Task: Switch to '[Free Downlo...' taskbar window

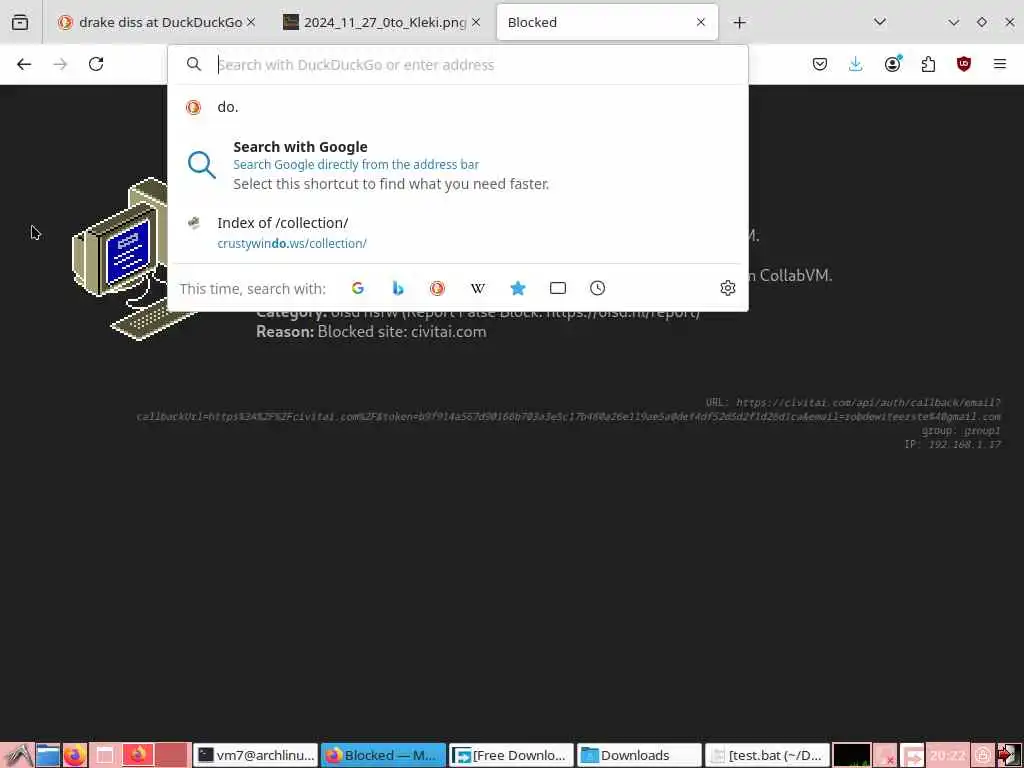Action: point(511,755)
